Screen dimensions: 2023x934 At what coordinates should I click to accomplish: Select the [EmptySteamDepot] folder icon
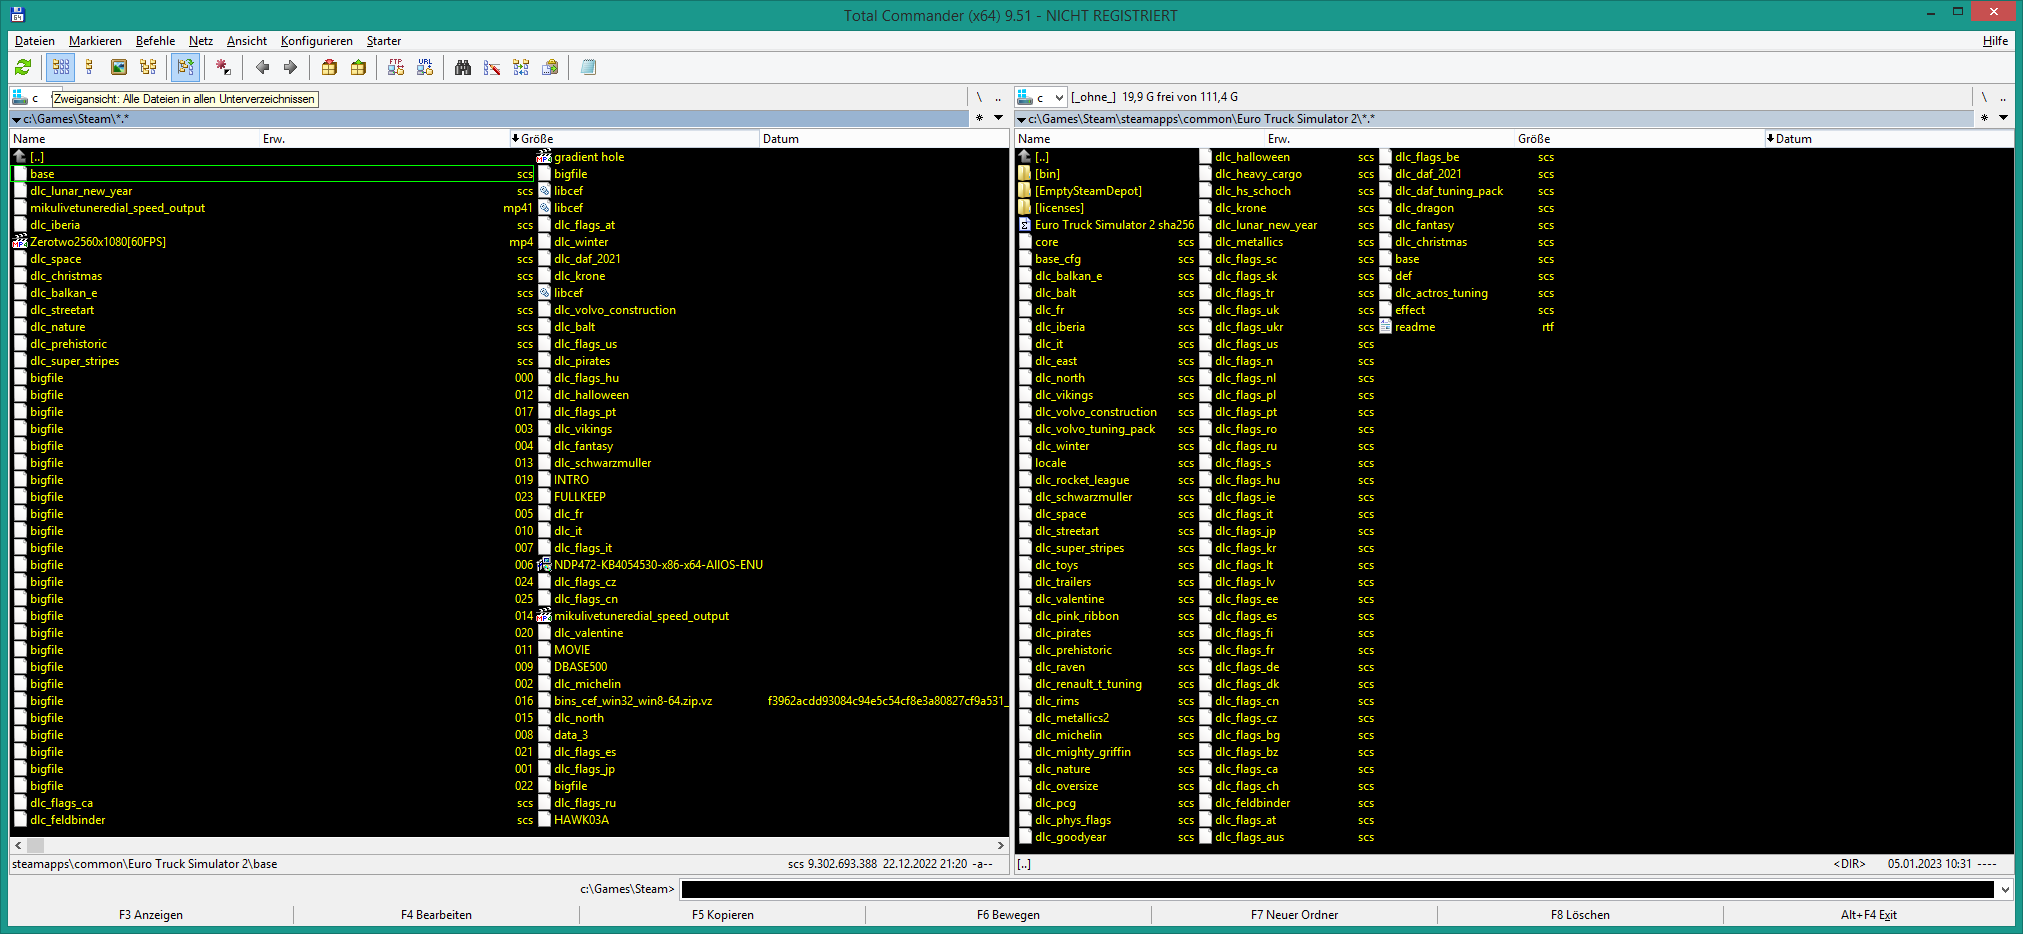1024,191
